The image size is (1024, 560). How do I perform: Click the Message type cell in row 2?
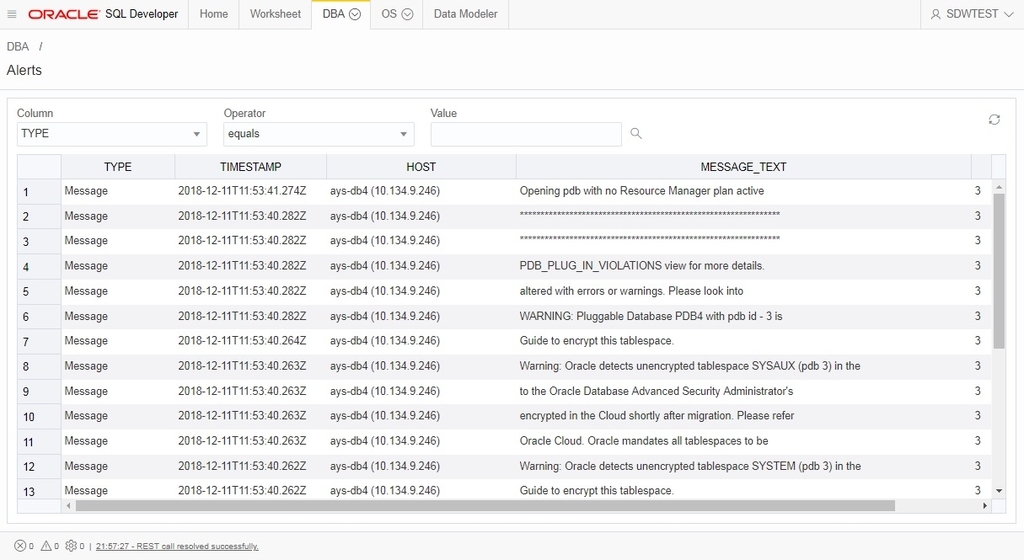coord(118,216)
